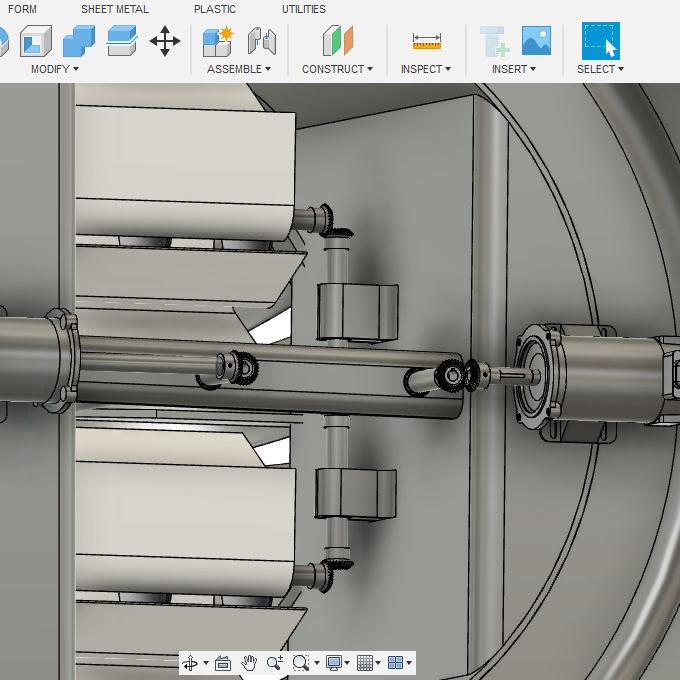
Task: Open Display Settings monitor icon
Action: click(x=333, y=663)
